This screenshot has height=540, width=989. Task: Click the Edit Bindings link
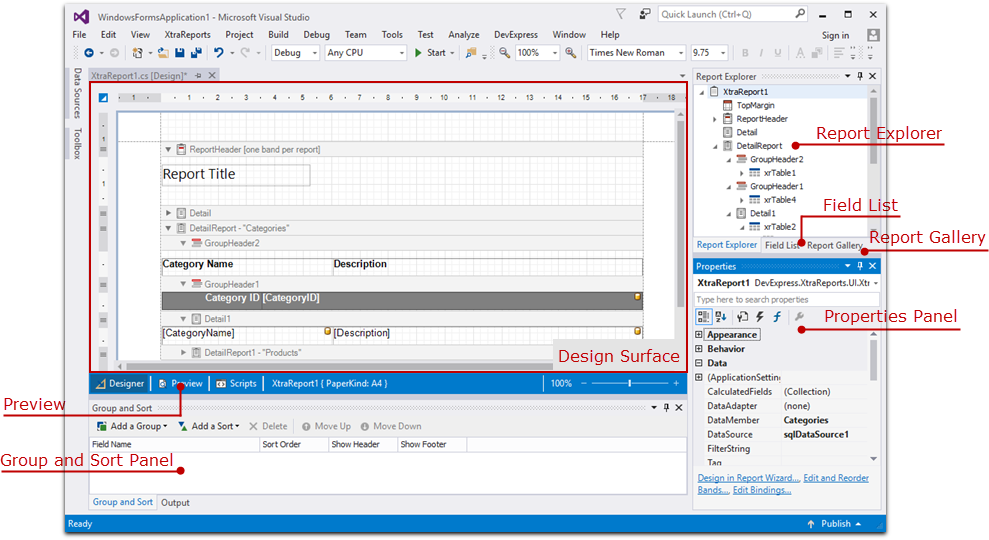(762, 490)
